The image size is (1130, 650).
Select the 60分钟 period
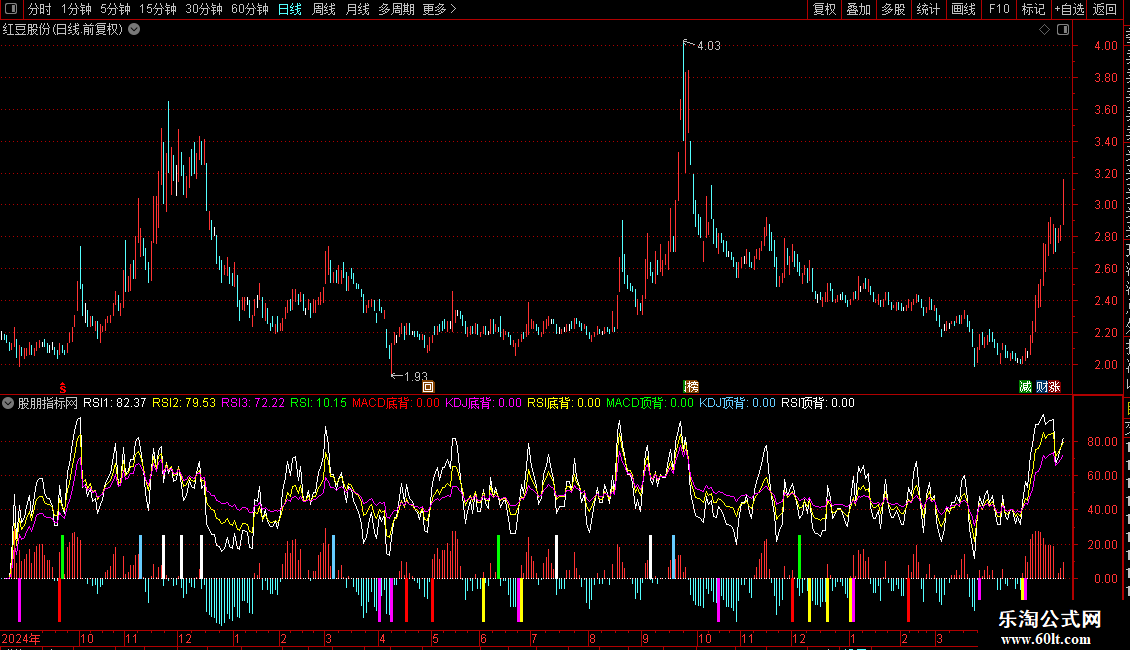click(x=250, y=9)
